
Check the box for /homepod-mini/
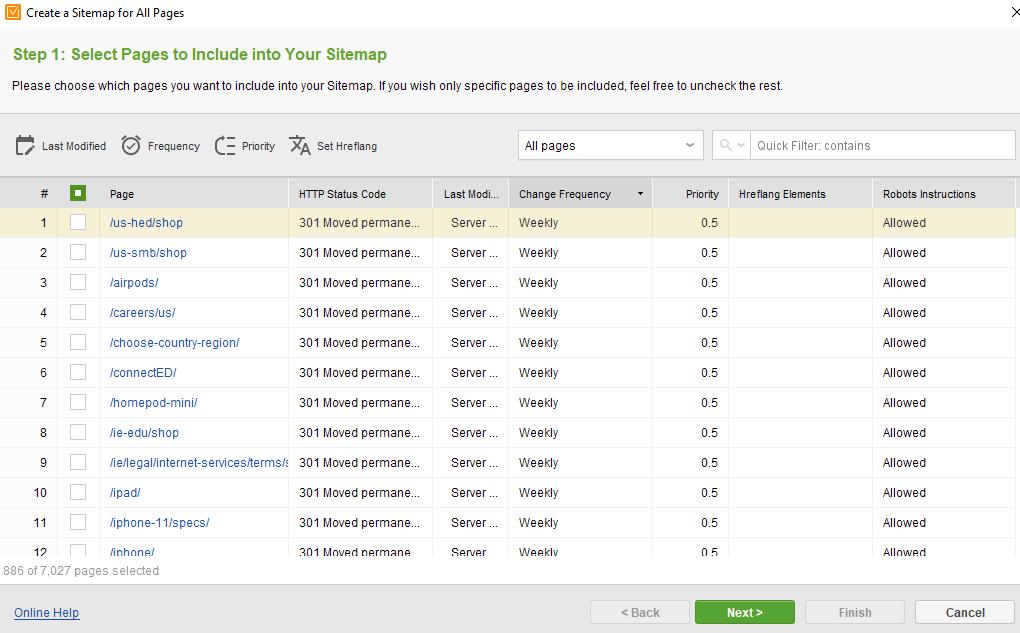pyautogui.click(x=78, y=402)
